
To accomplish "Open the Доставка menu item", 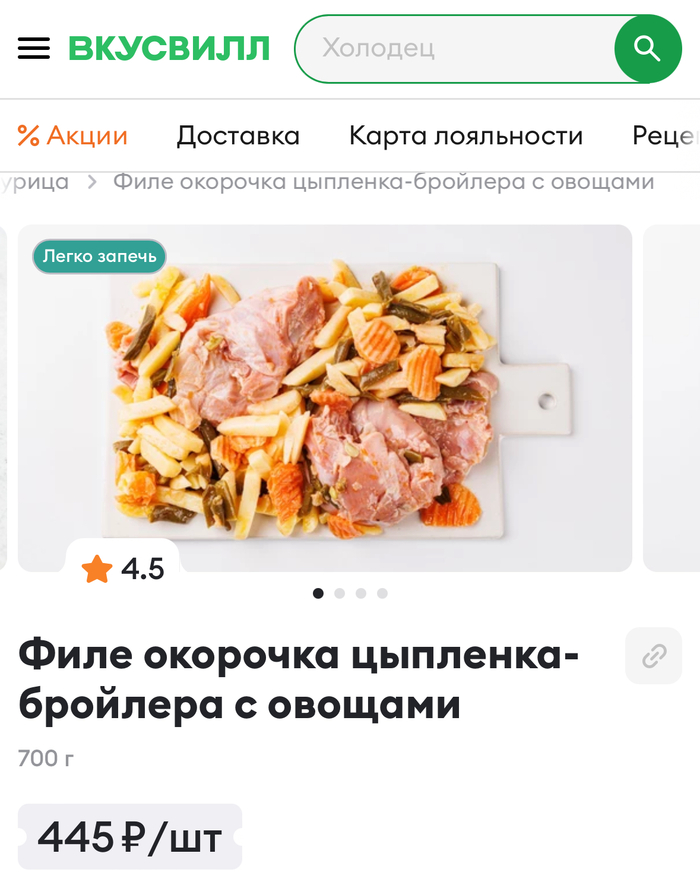I will point(238,136).
